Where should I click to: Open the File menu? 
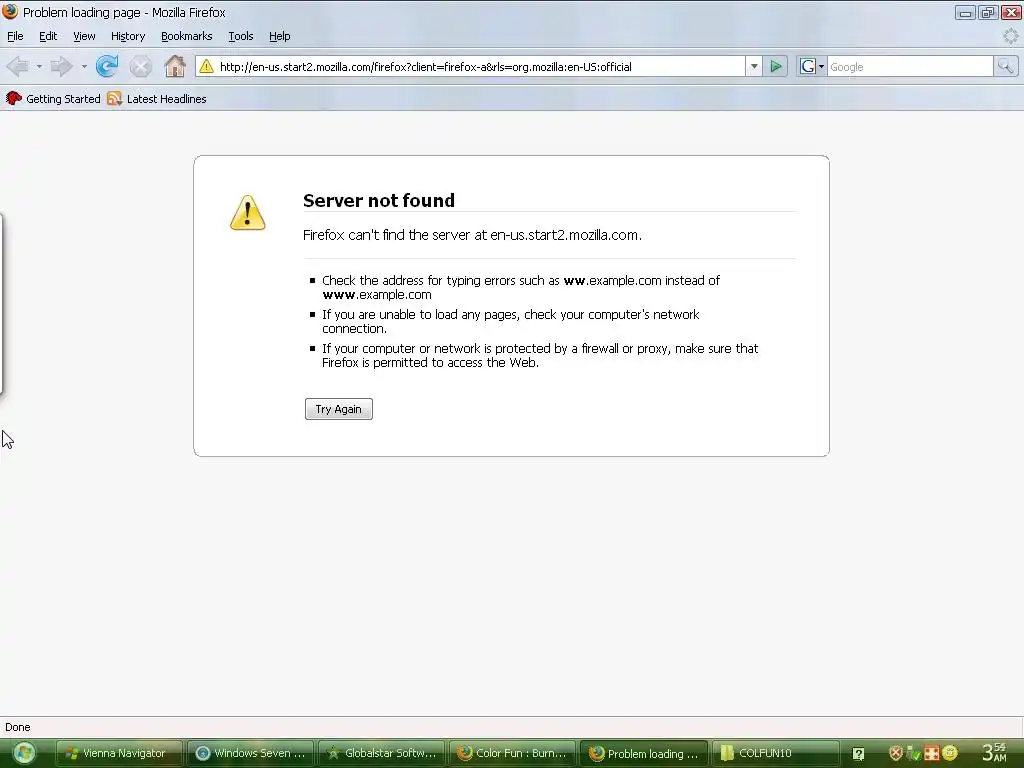pos(15,36)
